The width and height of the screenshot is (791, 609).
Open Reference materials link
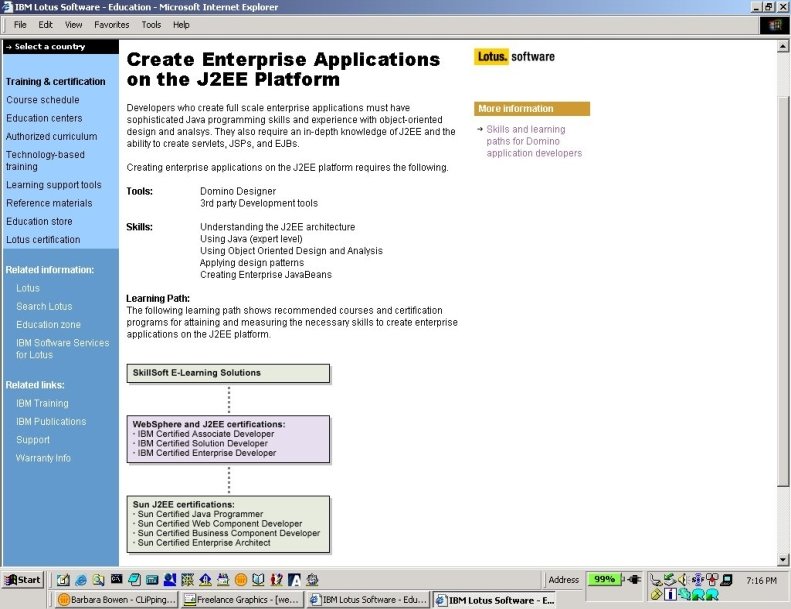click(x=49, y=203)
